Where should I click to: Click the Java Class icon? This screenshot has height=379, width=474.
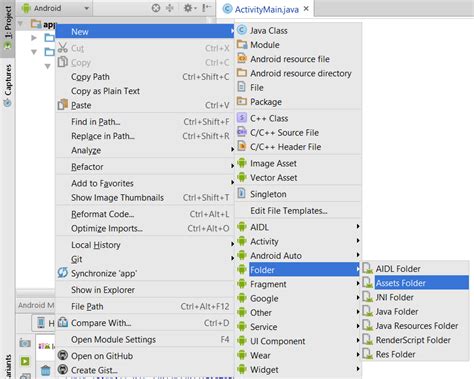tap(242, 30)
